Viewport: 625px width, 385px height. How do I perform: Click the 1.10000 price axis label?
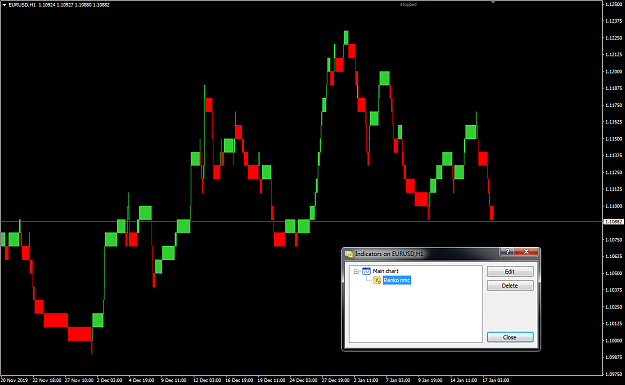click(x=613, y=341)
